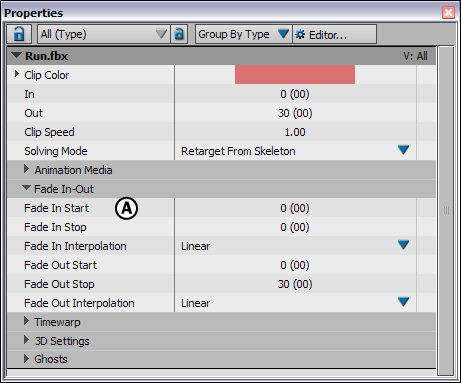The image size is (461, 383).
Task: Click the Editor... button
Action: click(x=334, y=34)
